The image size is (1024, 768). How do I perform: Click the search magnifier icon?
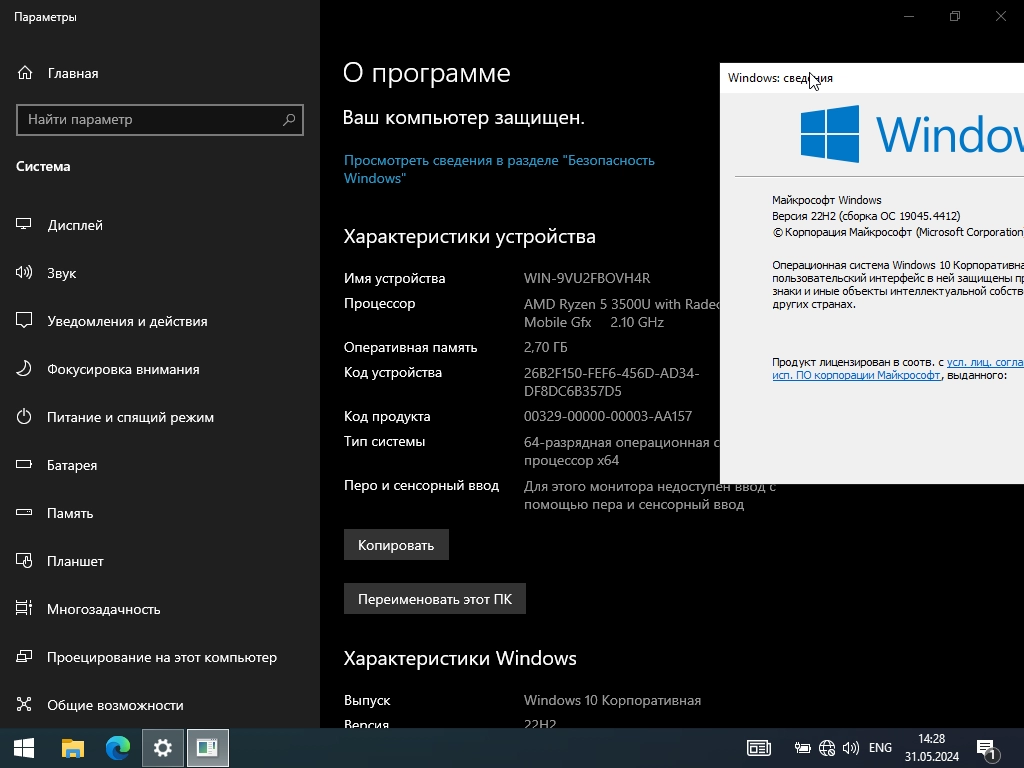pyautogui.click(x=289, y=120)
